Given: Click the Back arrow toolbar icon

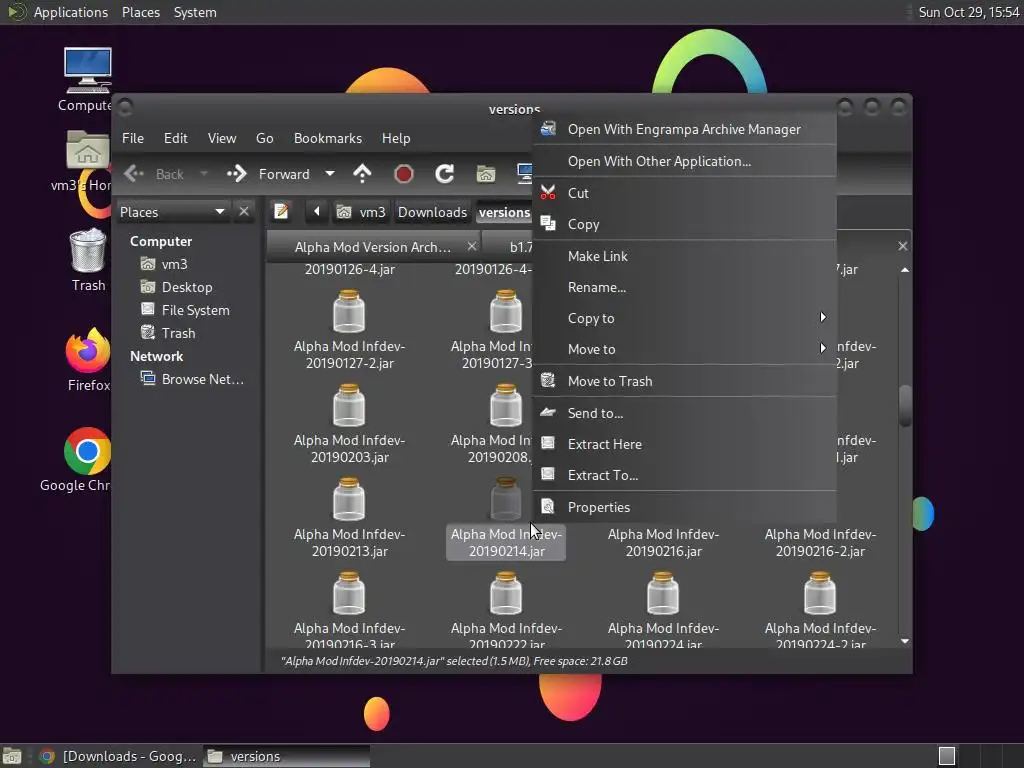Looking at the screenshot, I should tap(134, 174).
